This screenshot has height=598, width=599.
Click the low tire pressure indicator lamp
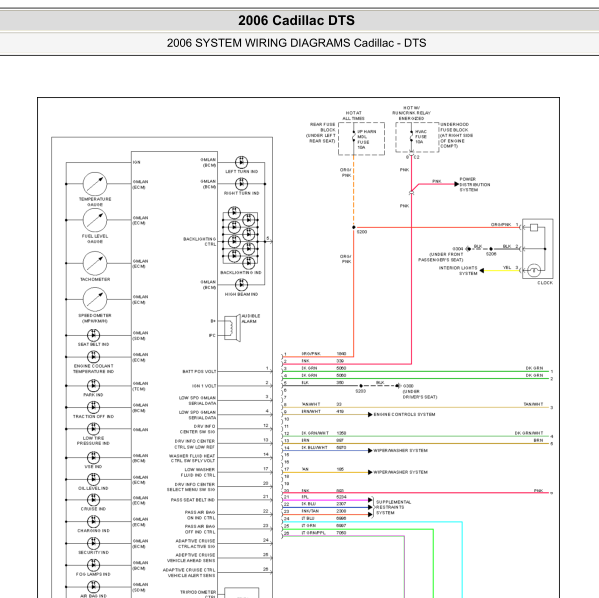93,429
